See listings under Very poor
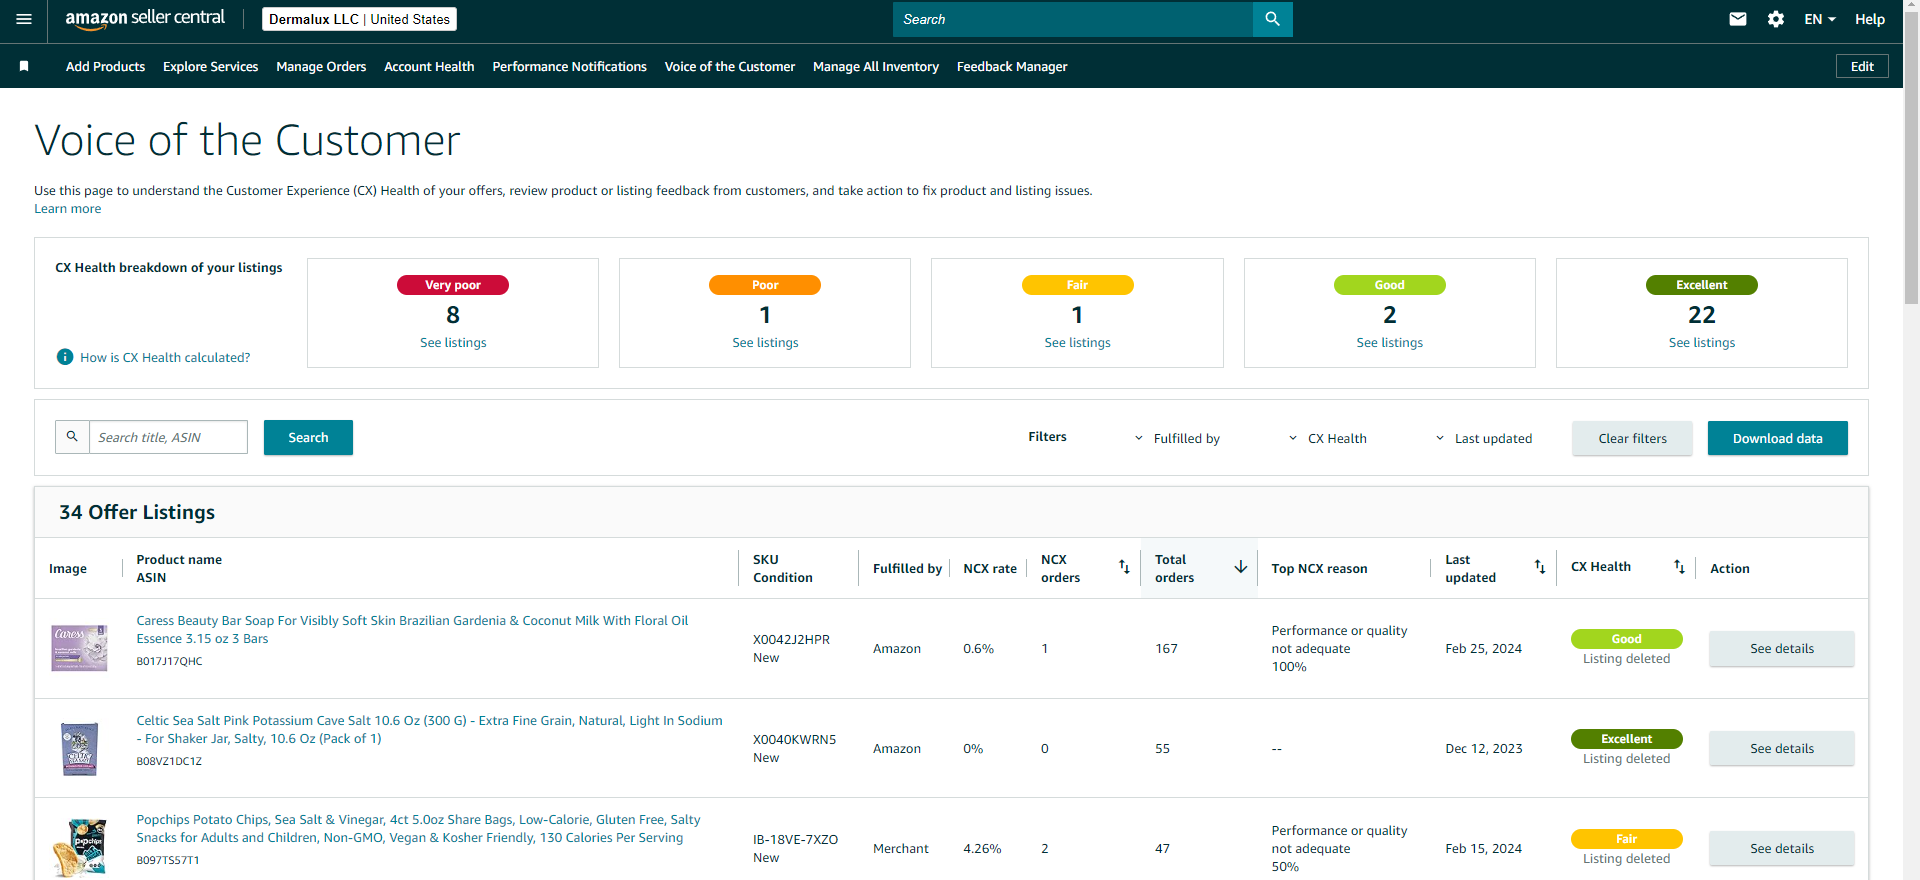This screenshot has width=1920, height=880. [453, 342]
